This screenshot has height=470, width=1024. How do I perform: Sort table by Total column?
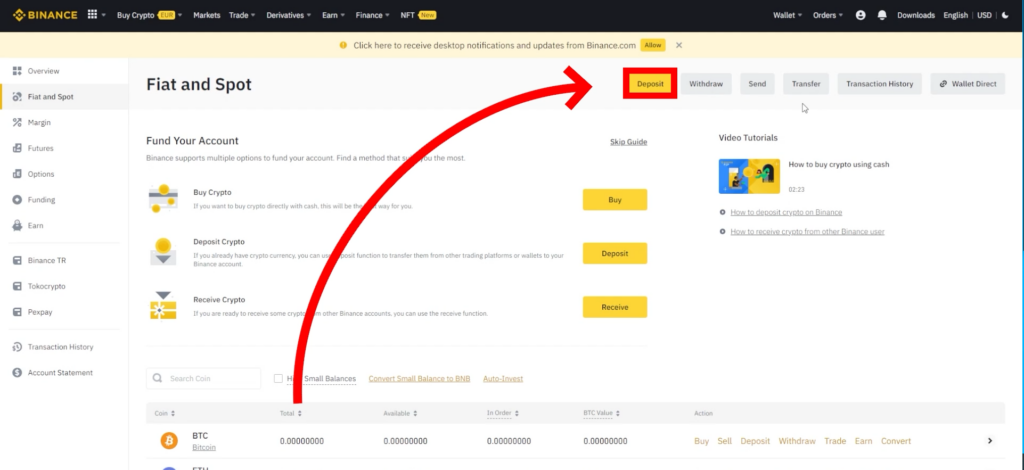pos(291,413)
